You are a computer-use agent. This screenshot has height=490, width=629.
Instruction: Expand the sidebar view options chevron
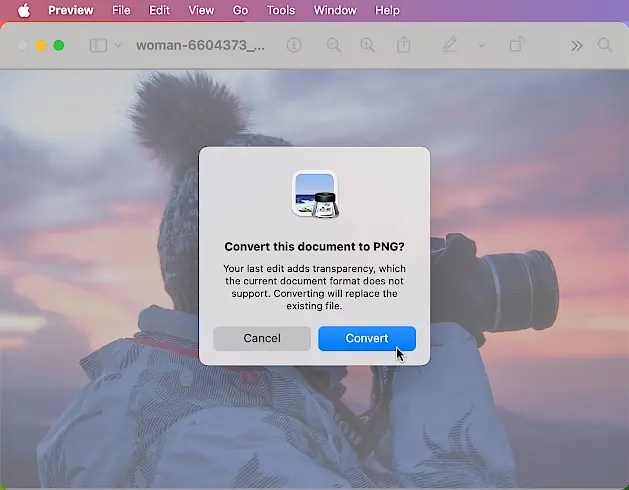coord(118,45)
